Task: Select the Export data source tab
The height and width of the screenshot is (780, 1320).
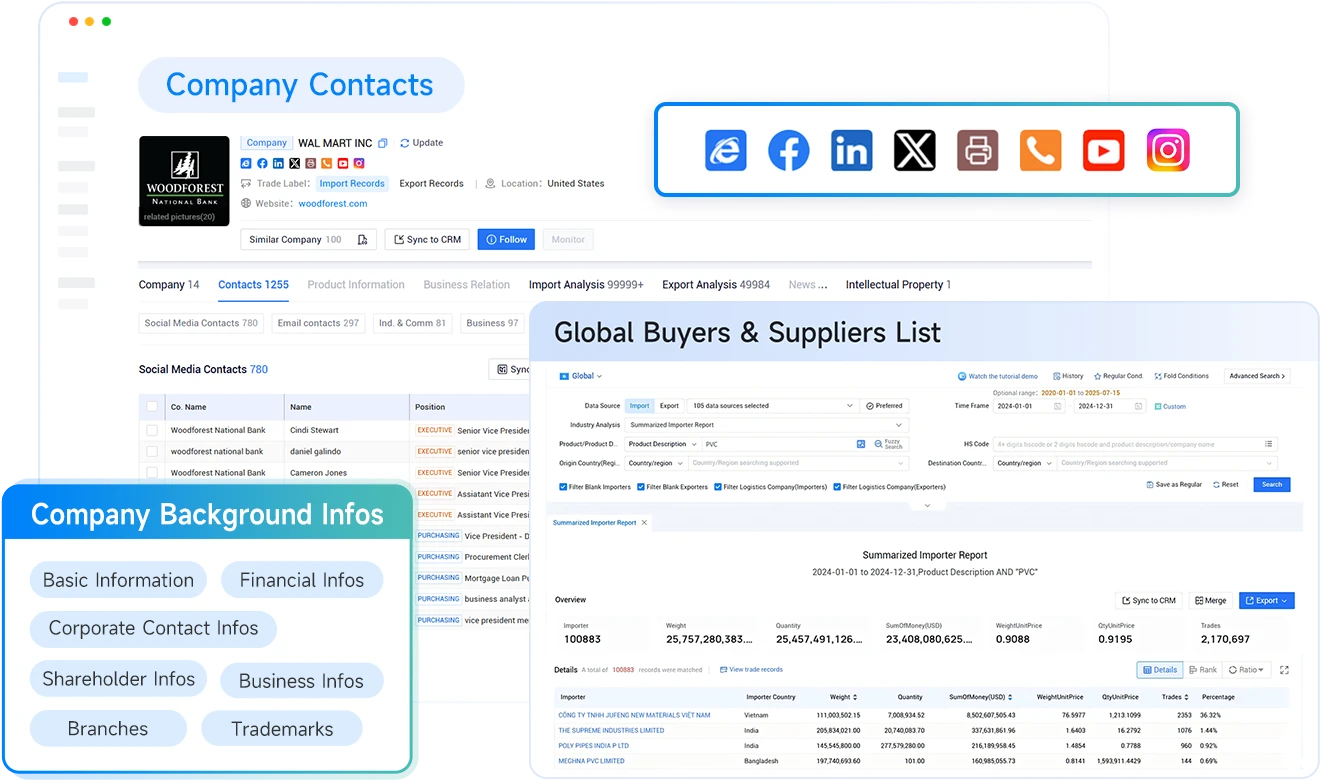Action: coord(669,406)
